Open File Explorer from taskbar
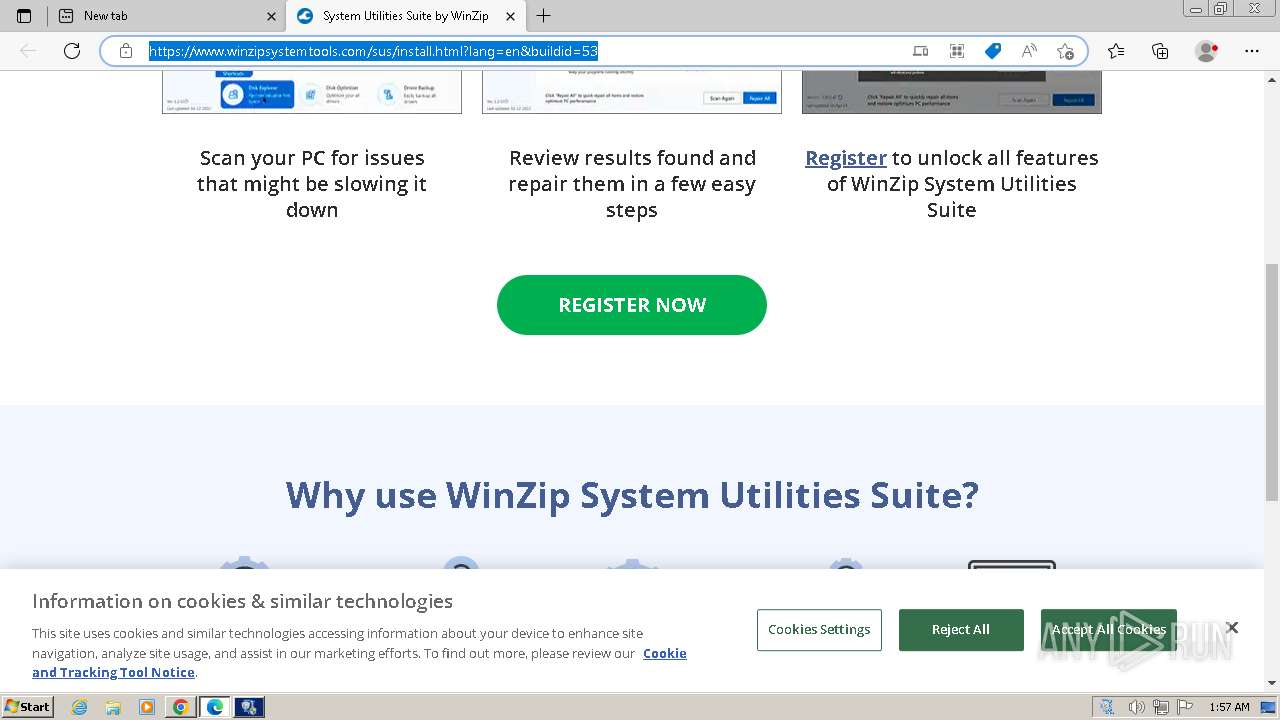Viewport: 1280px width, 720px height. 113,707
